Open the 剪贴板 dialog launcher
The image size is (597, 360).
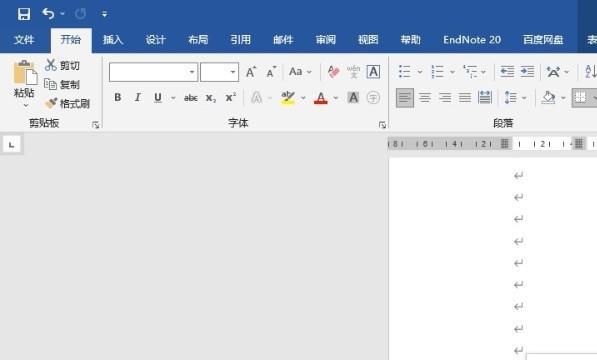pyautogui.click(x=96, y=124)
